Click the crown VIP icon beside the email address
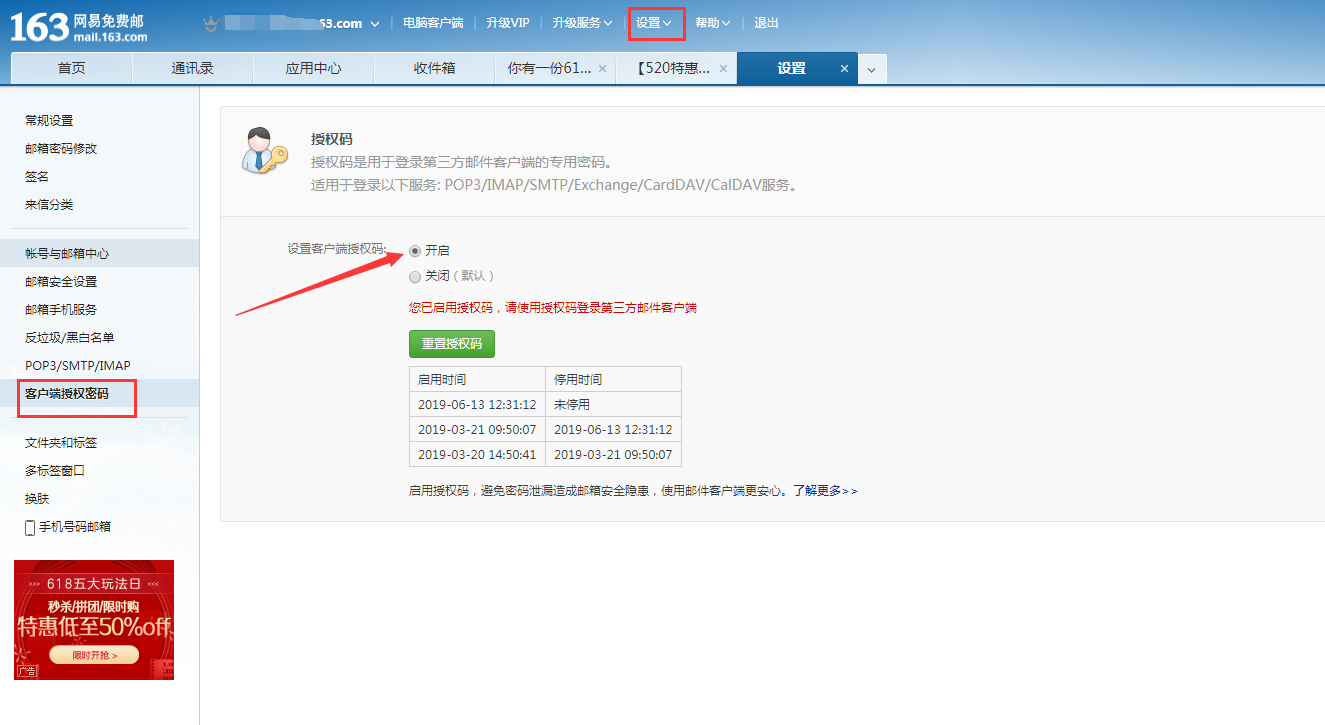 210,21
